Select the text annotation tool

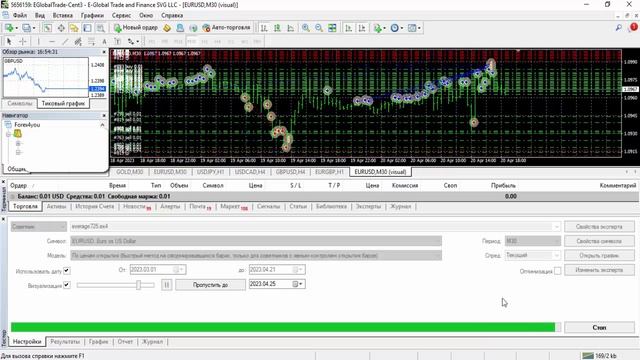pyautogui.click(x=104, y=41)
